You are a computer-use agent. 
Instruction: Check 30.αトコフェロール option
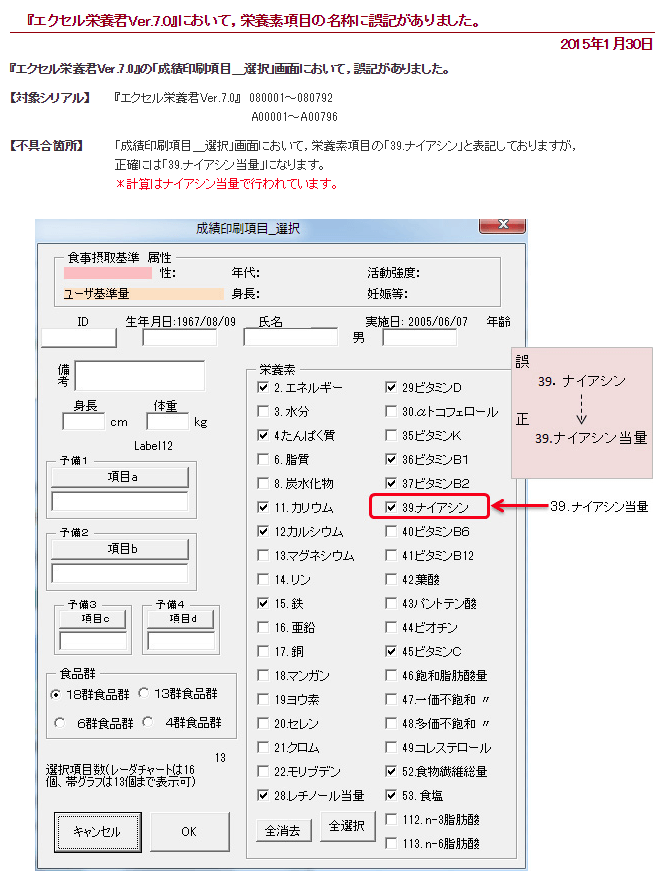[x=391, y=411]
